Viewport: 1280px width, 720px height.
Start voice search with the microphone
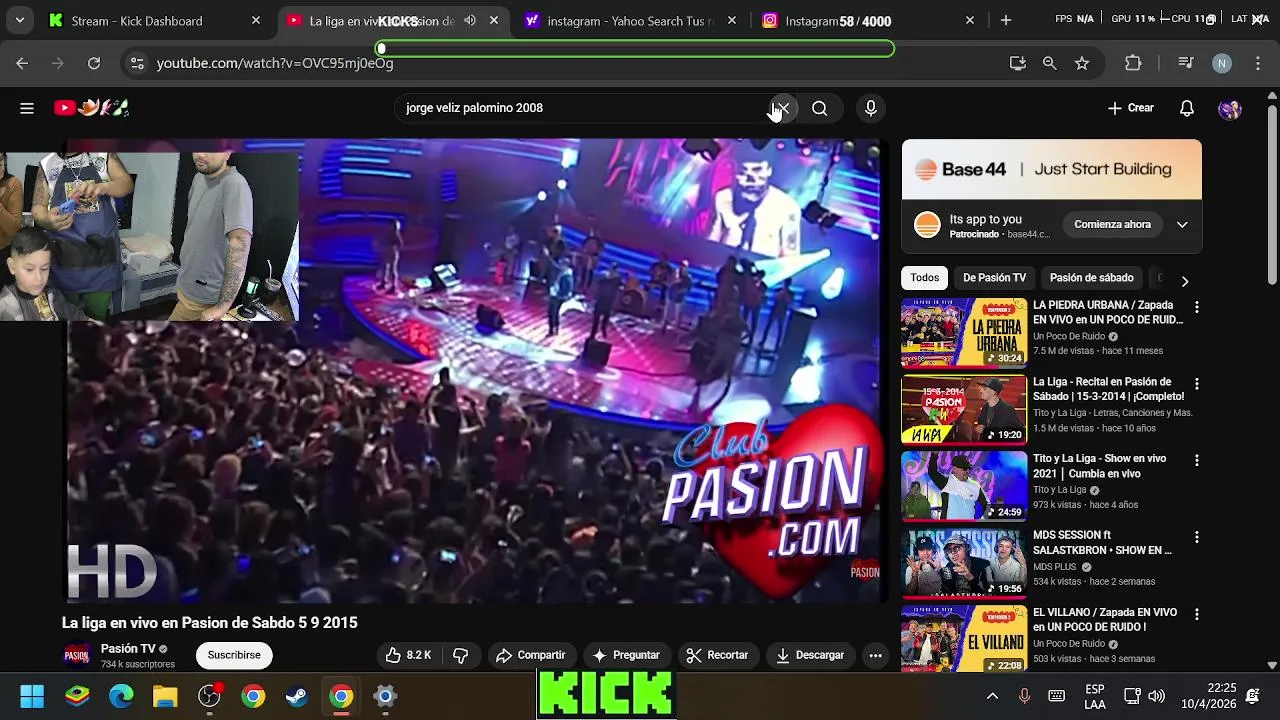coord(871,108)
